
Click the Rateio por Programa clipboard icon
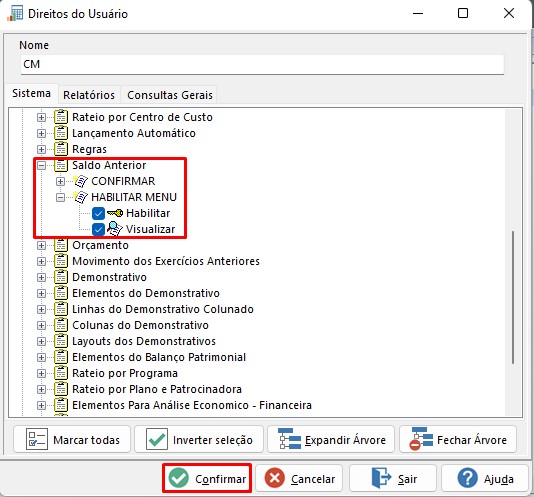coord(61,373)
